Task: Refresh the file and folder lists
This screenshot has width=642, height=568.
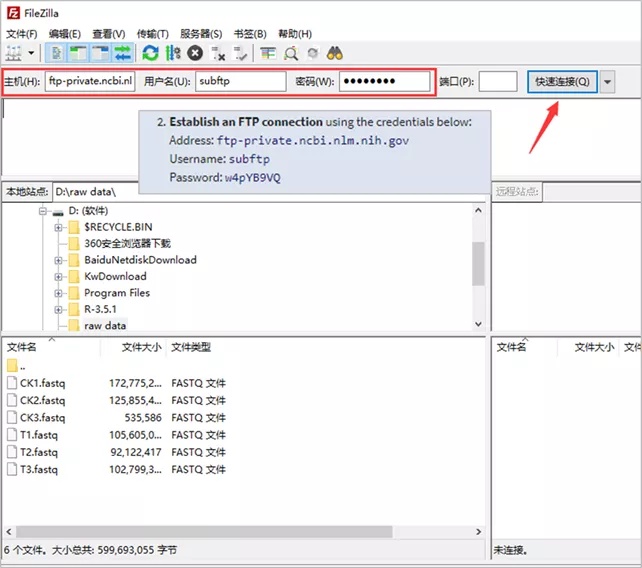Action: pos(150,53)
